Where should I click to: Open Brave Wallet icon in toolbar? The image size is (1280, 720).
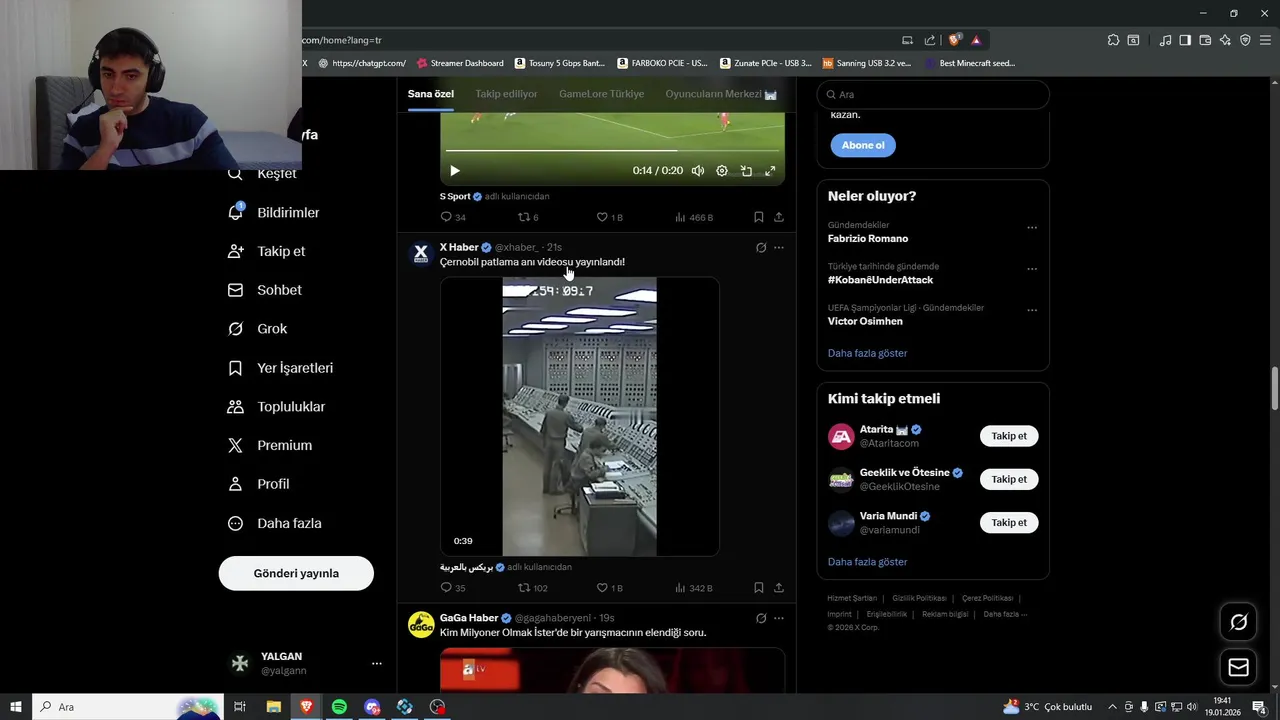[1205, 40]
